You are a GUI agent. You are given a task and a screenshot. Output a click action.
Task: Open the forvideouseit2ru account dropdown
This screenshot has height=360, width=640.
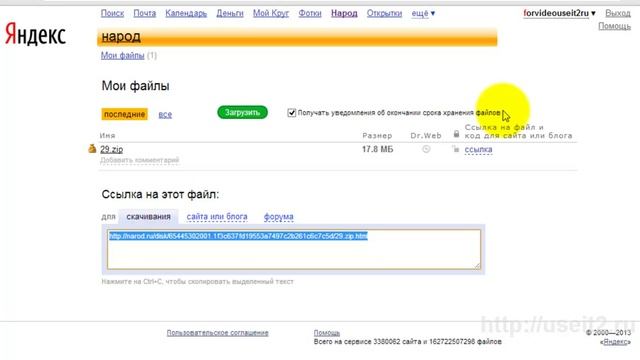[x=559, y=13]
